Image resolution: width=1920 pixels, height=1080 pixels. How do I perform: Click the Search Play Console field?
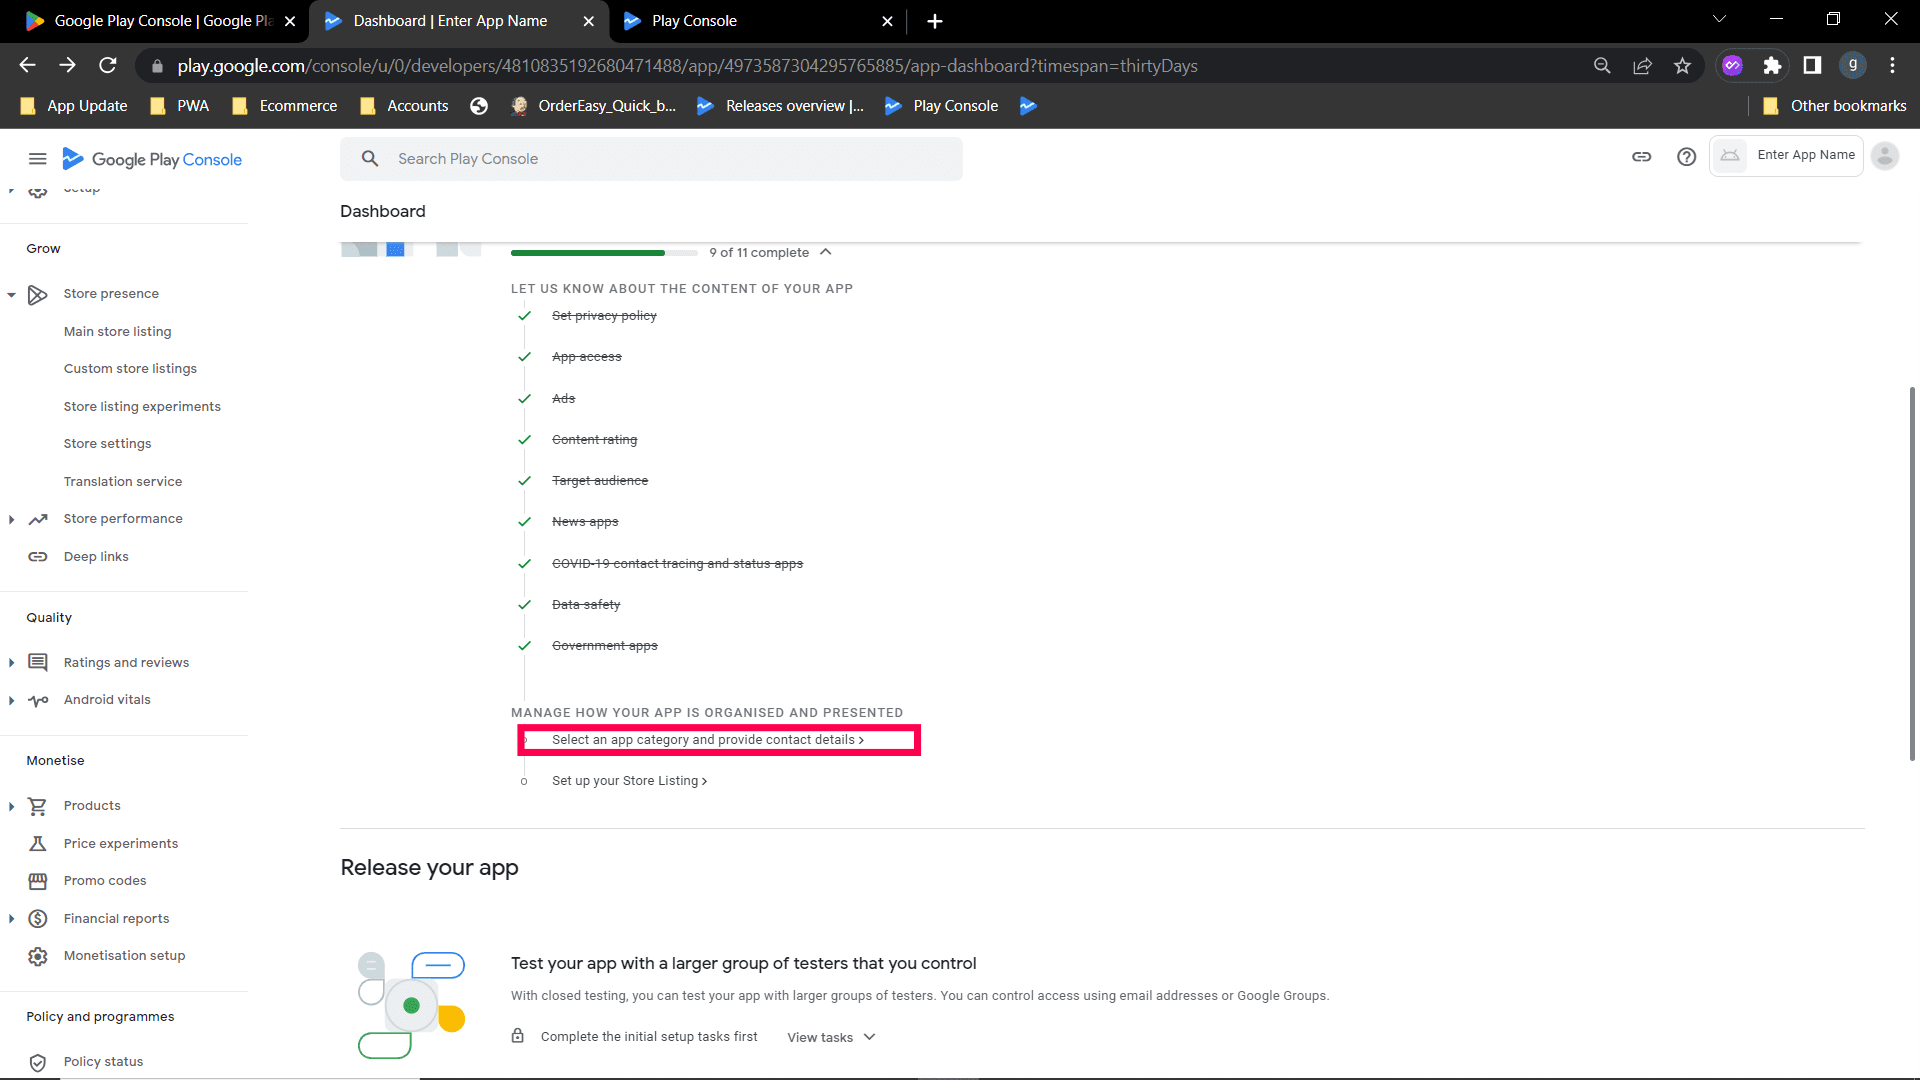(x=651, y=159)
